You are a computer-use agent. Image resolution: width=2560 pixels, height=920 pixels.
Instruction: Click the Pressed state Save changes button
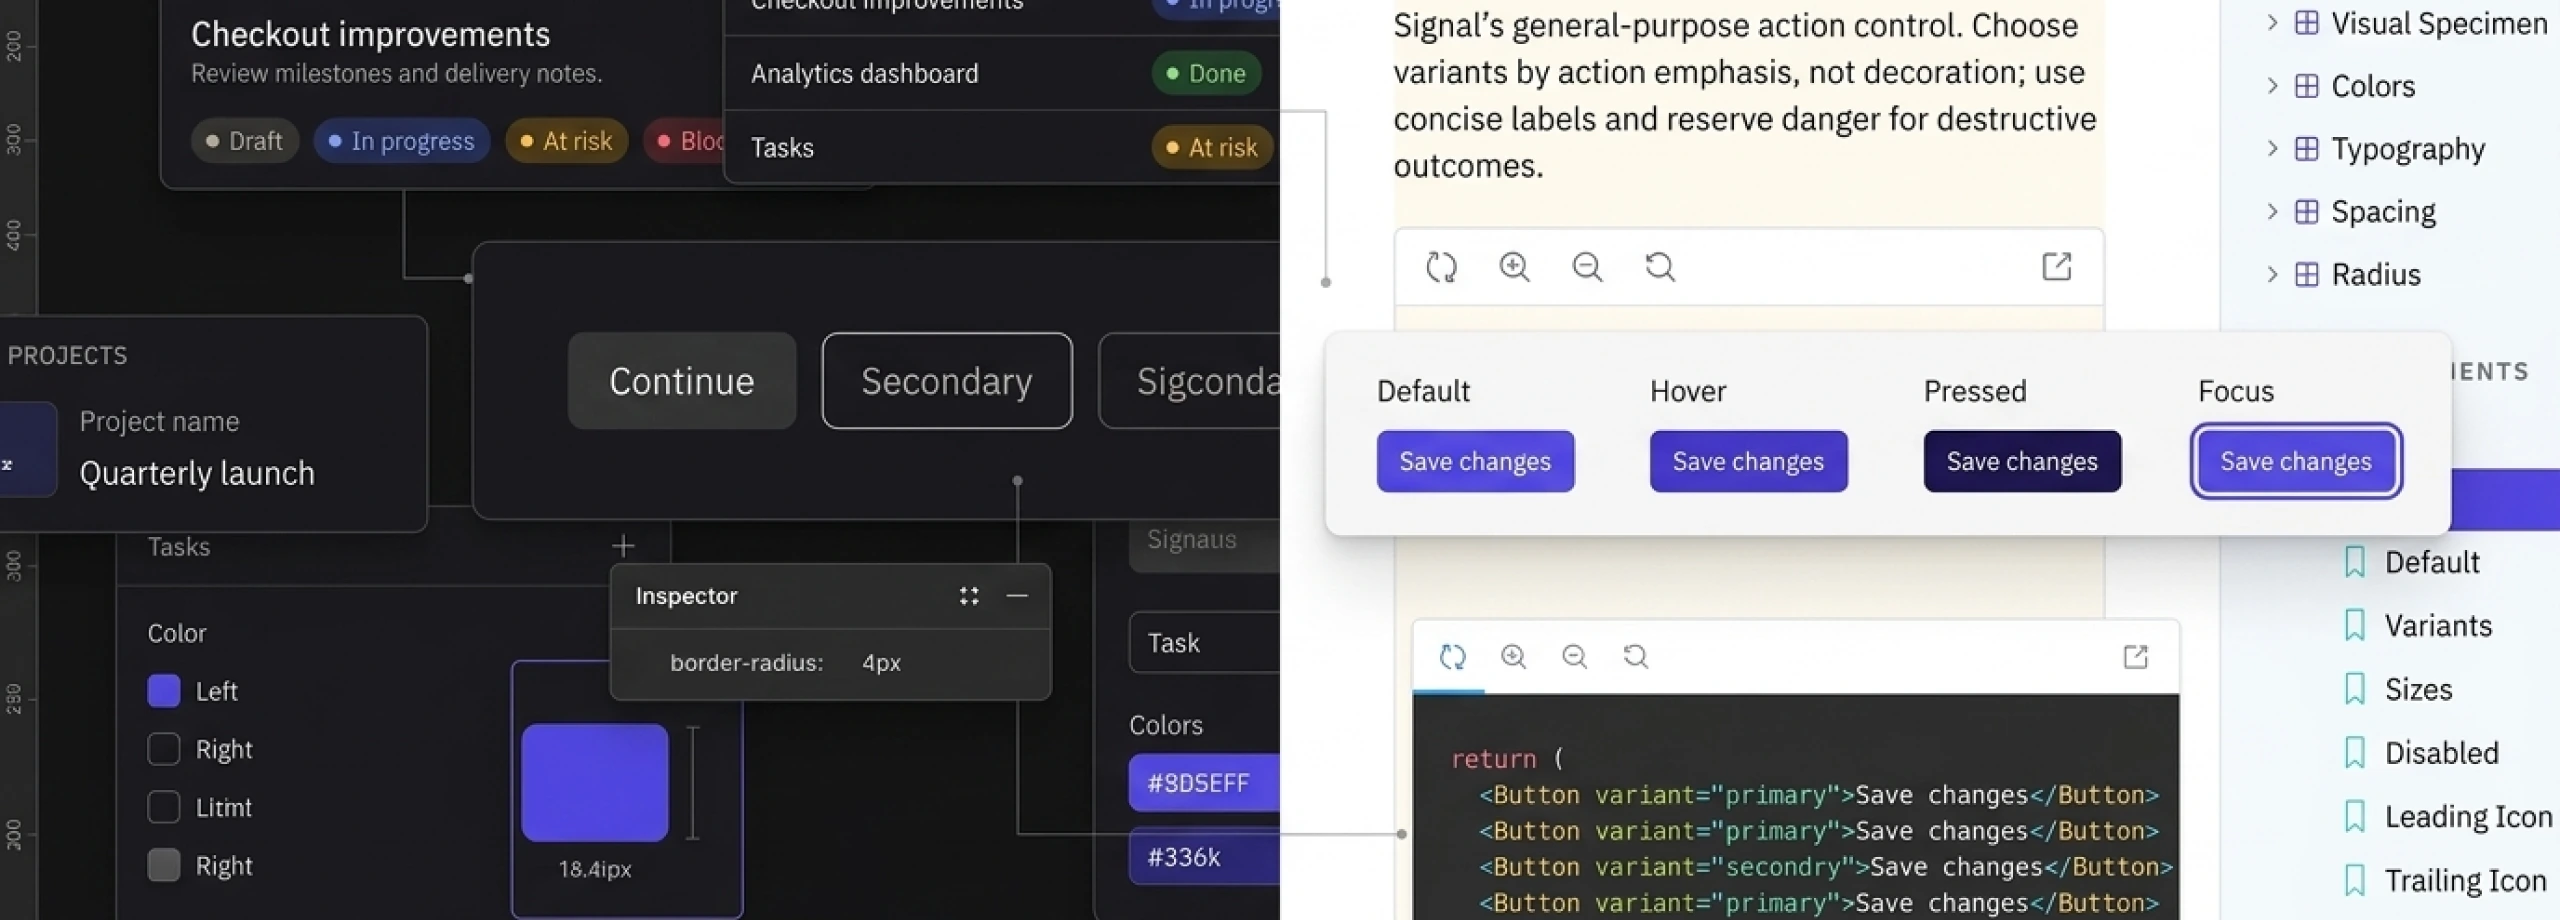point(2022,461)
